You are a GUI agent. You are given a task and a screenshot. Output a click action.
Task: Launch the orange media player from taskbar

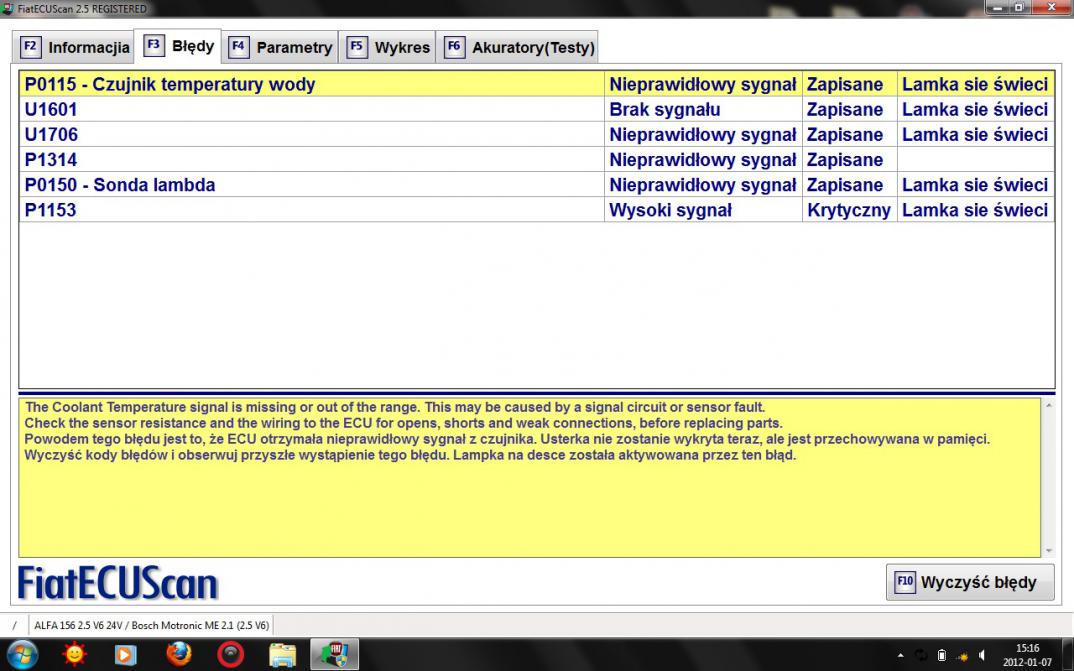point(125,655)
